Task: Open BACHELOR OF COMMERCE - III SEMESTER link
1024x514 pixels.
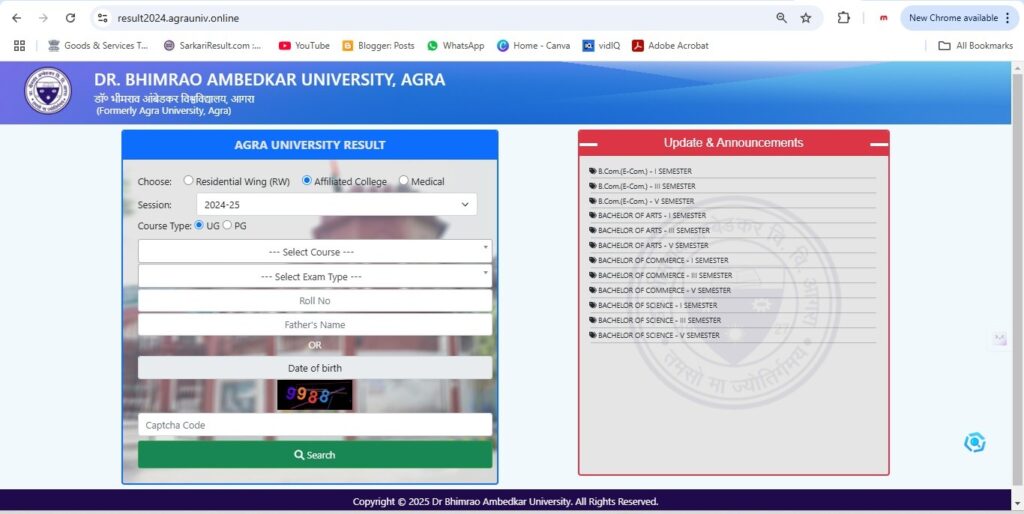Action: [665, 276]
